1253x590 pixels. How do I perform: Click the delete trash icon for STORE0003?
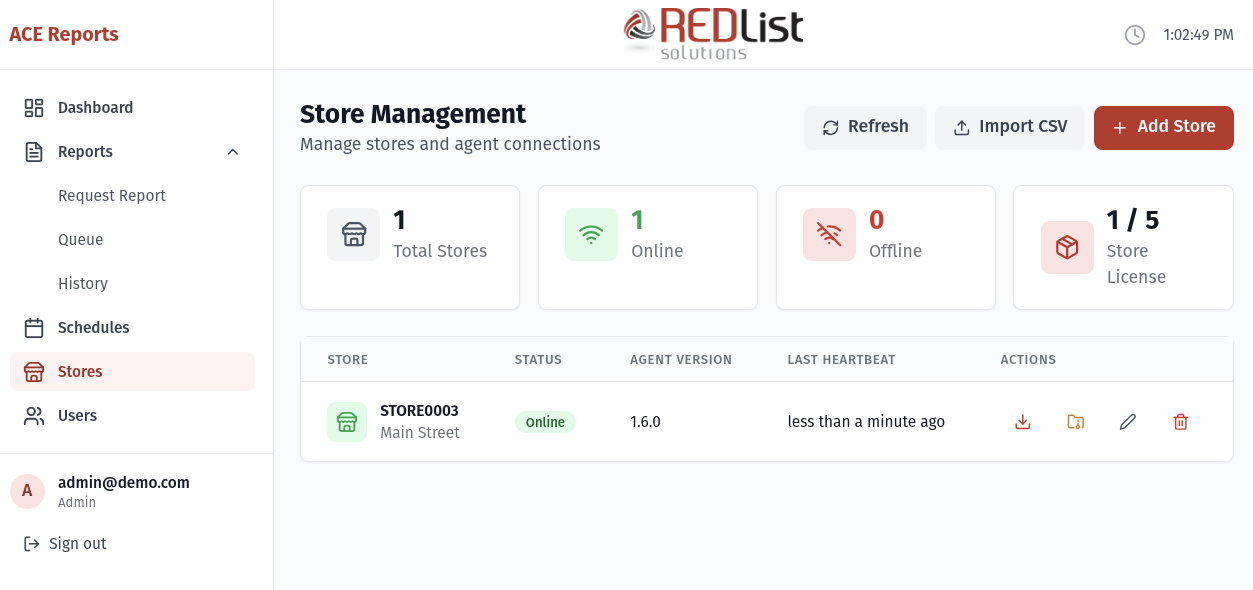pyautogui.click(x=1180, y=421)
